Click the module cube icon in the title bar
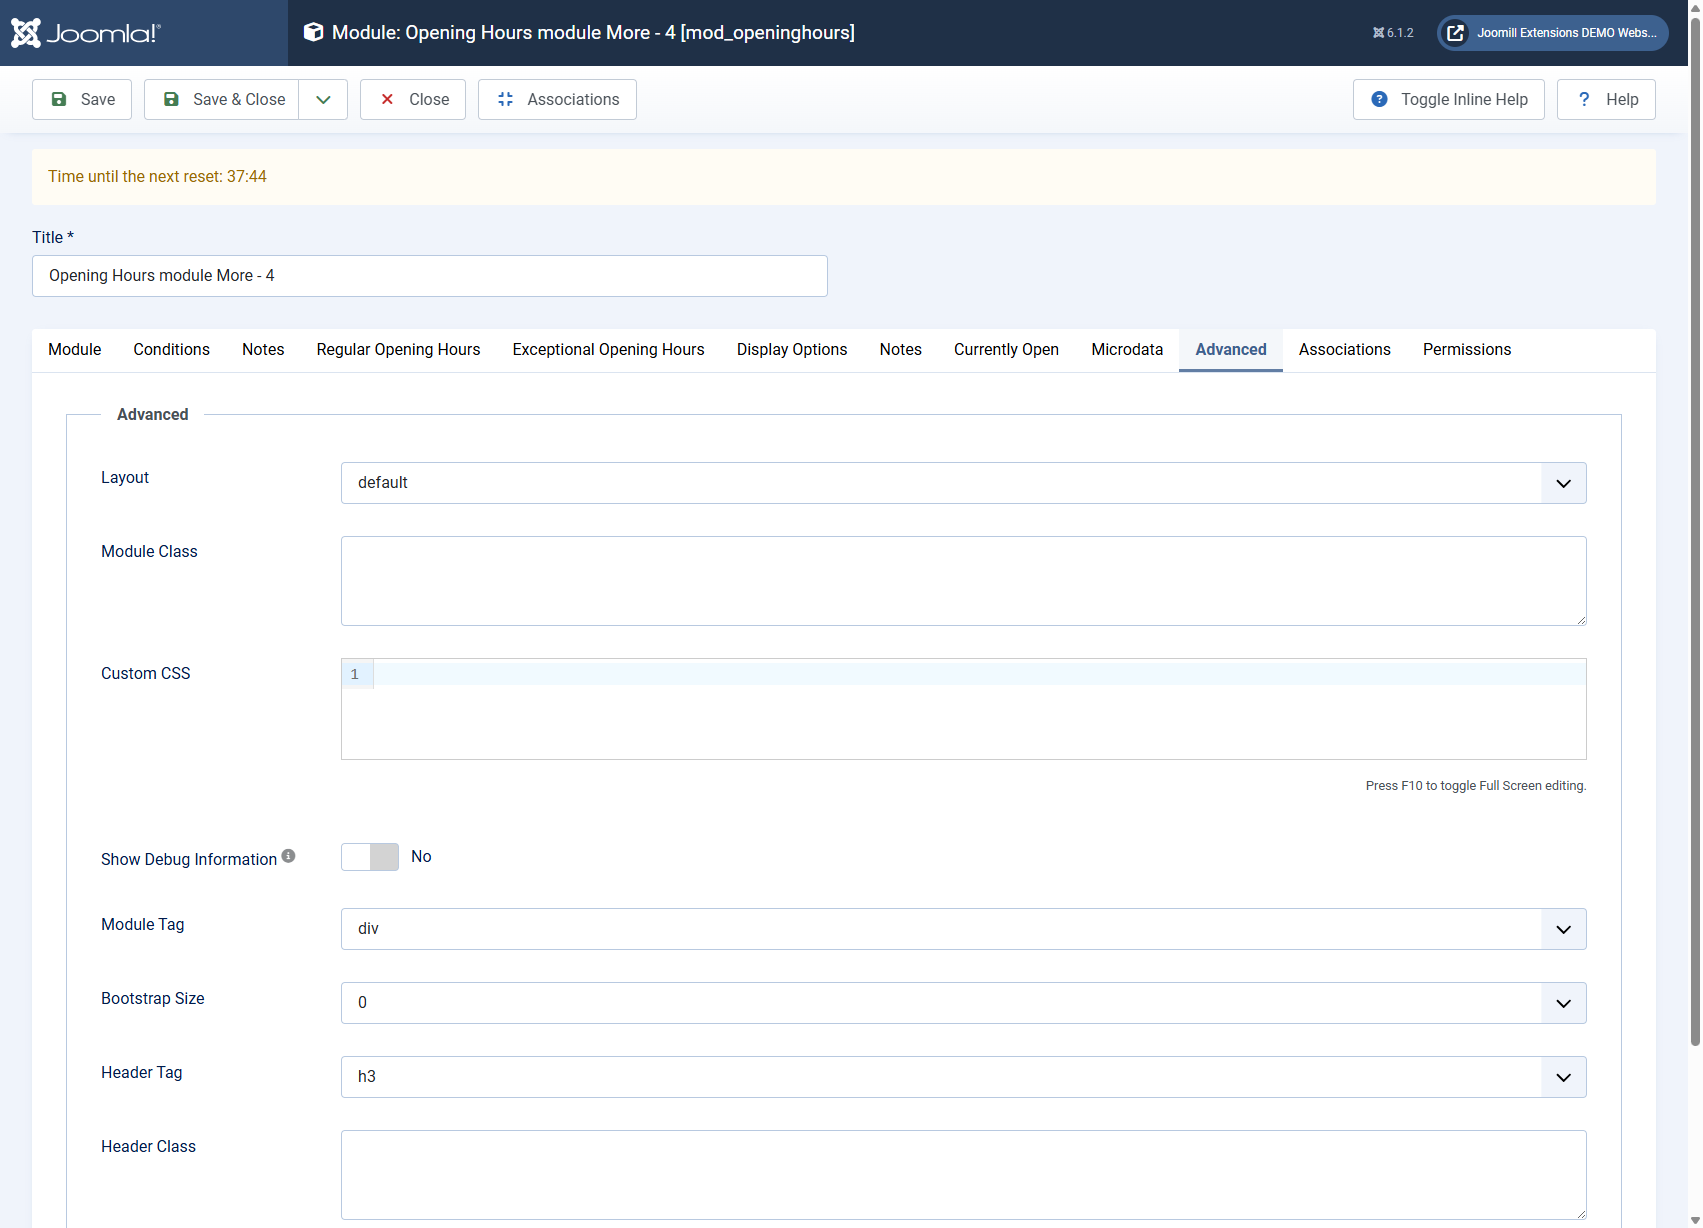The height and width of the screenshot is (1228, 1703). pyautogui.click(x=313, y=32)
